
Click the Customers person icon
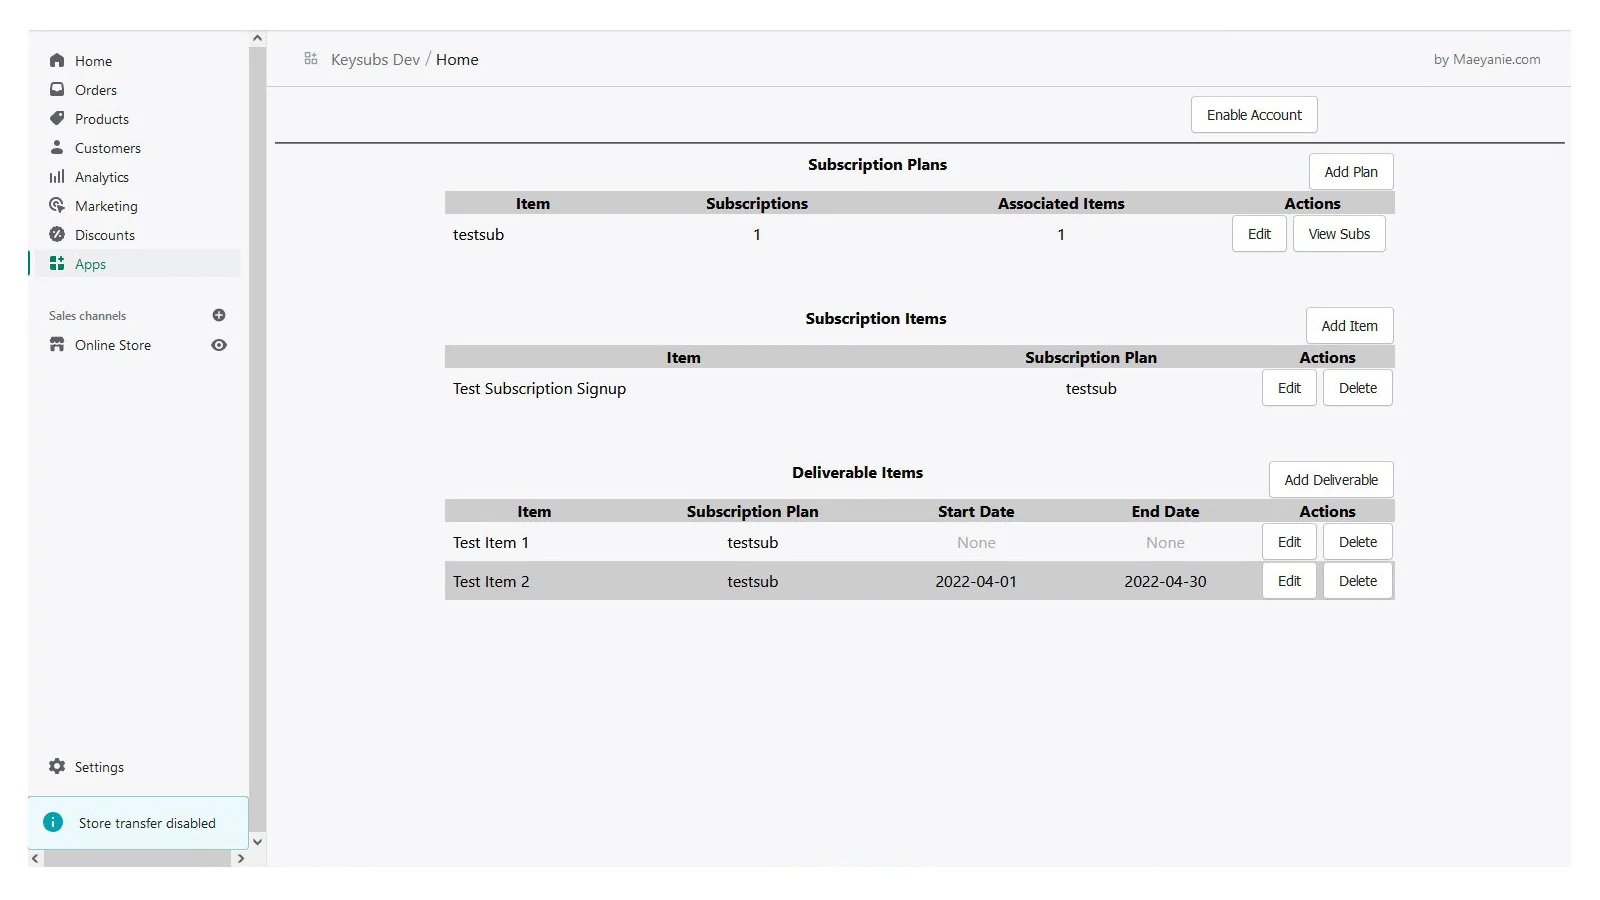57,147
